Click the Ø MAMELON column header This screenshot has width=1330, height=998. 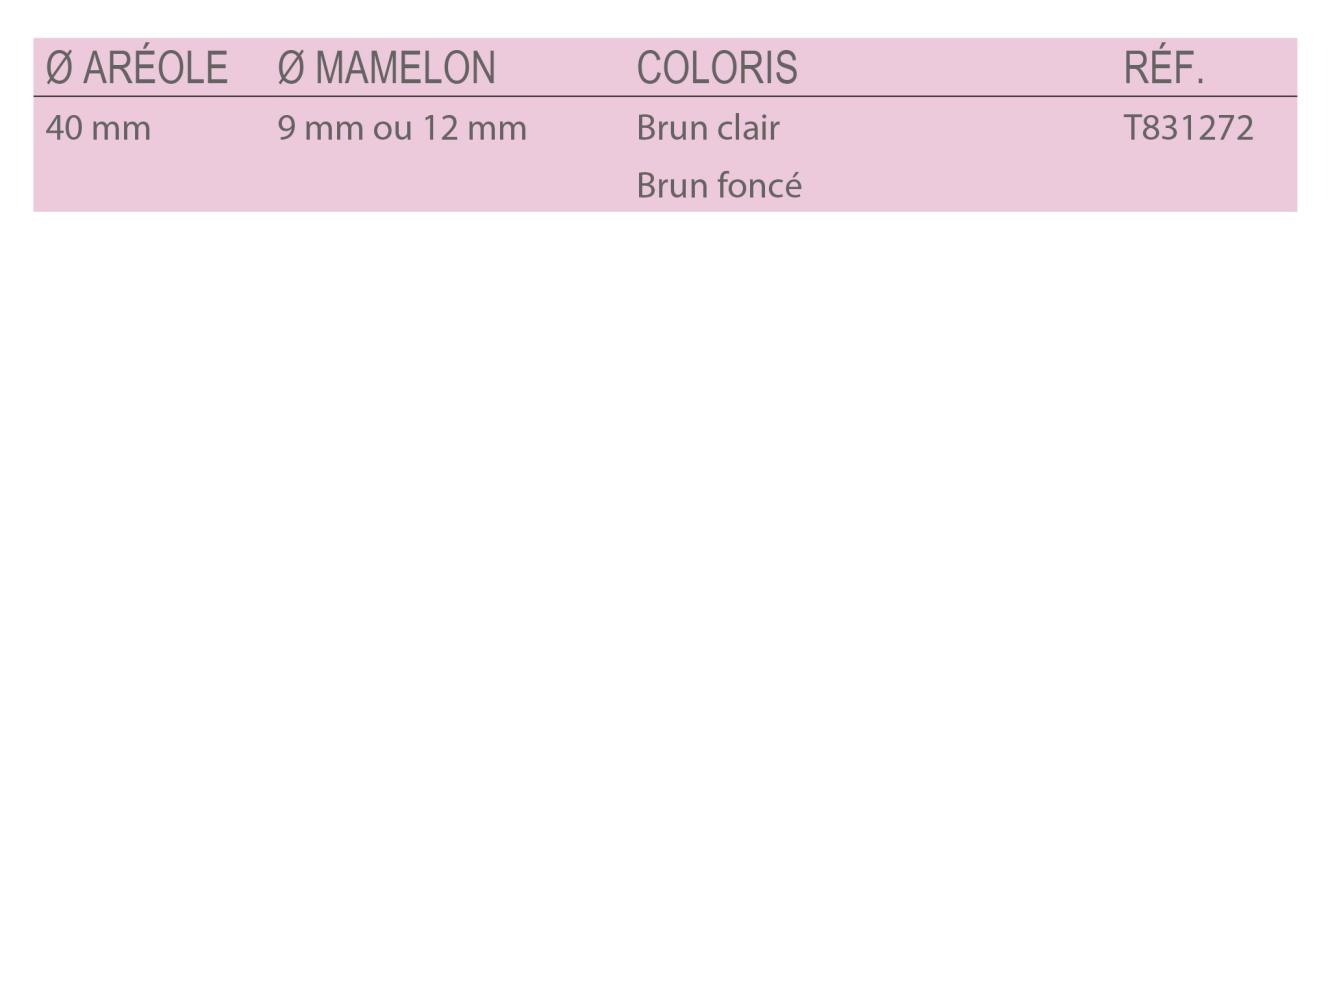(386, 68)
